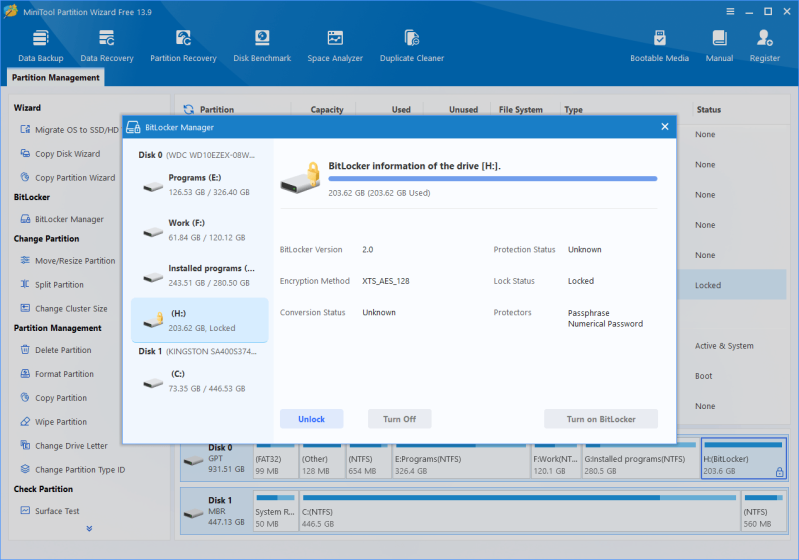Create Bootable Media
The height and width of the screenshot is (560, 799).
click(x=659, y=46)
